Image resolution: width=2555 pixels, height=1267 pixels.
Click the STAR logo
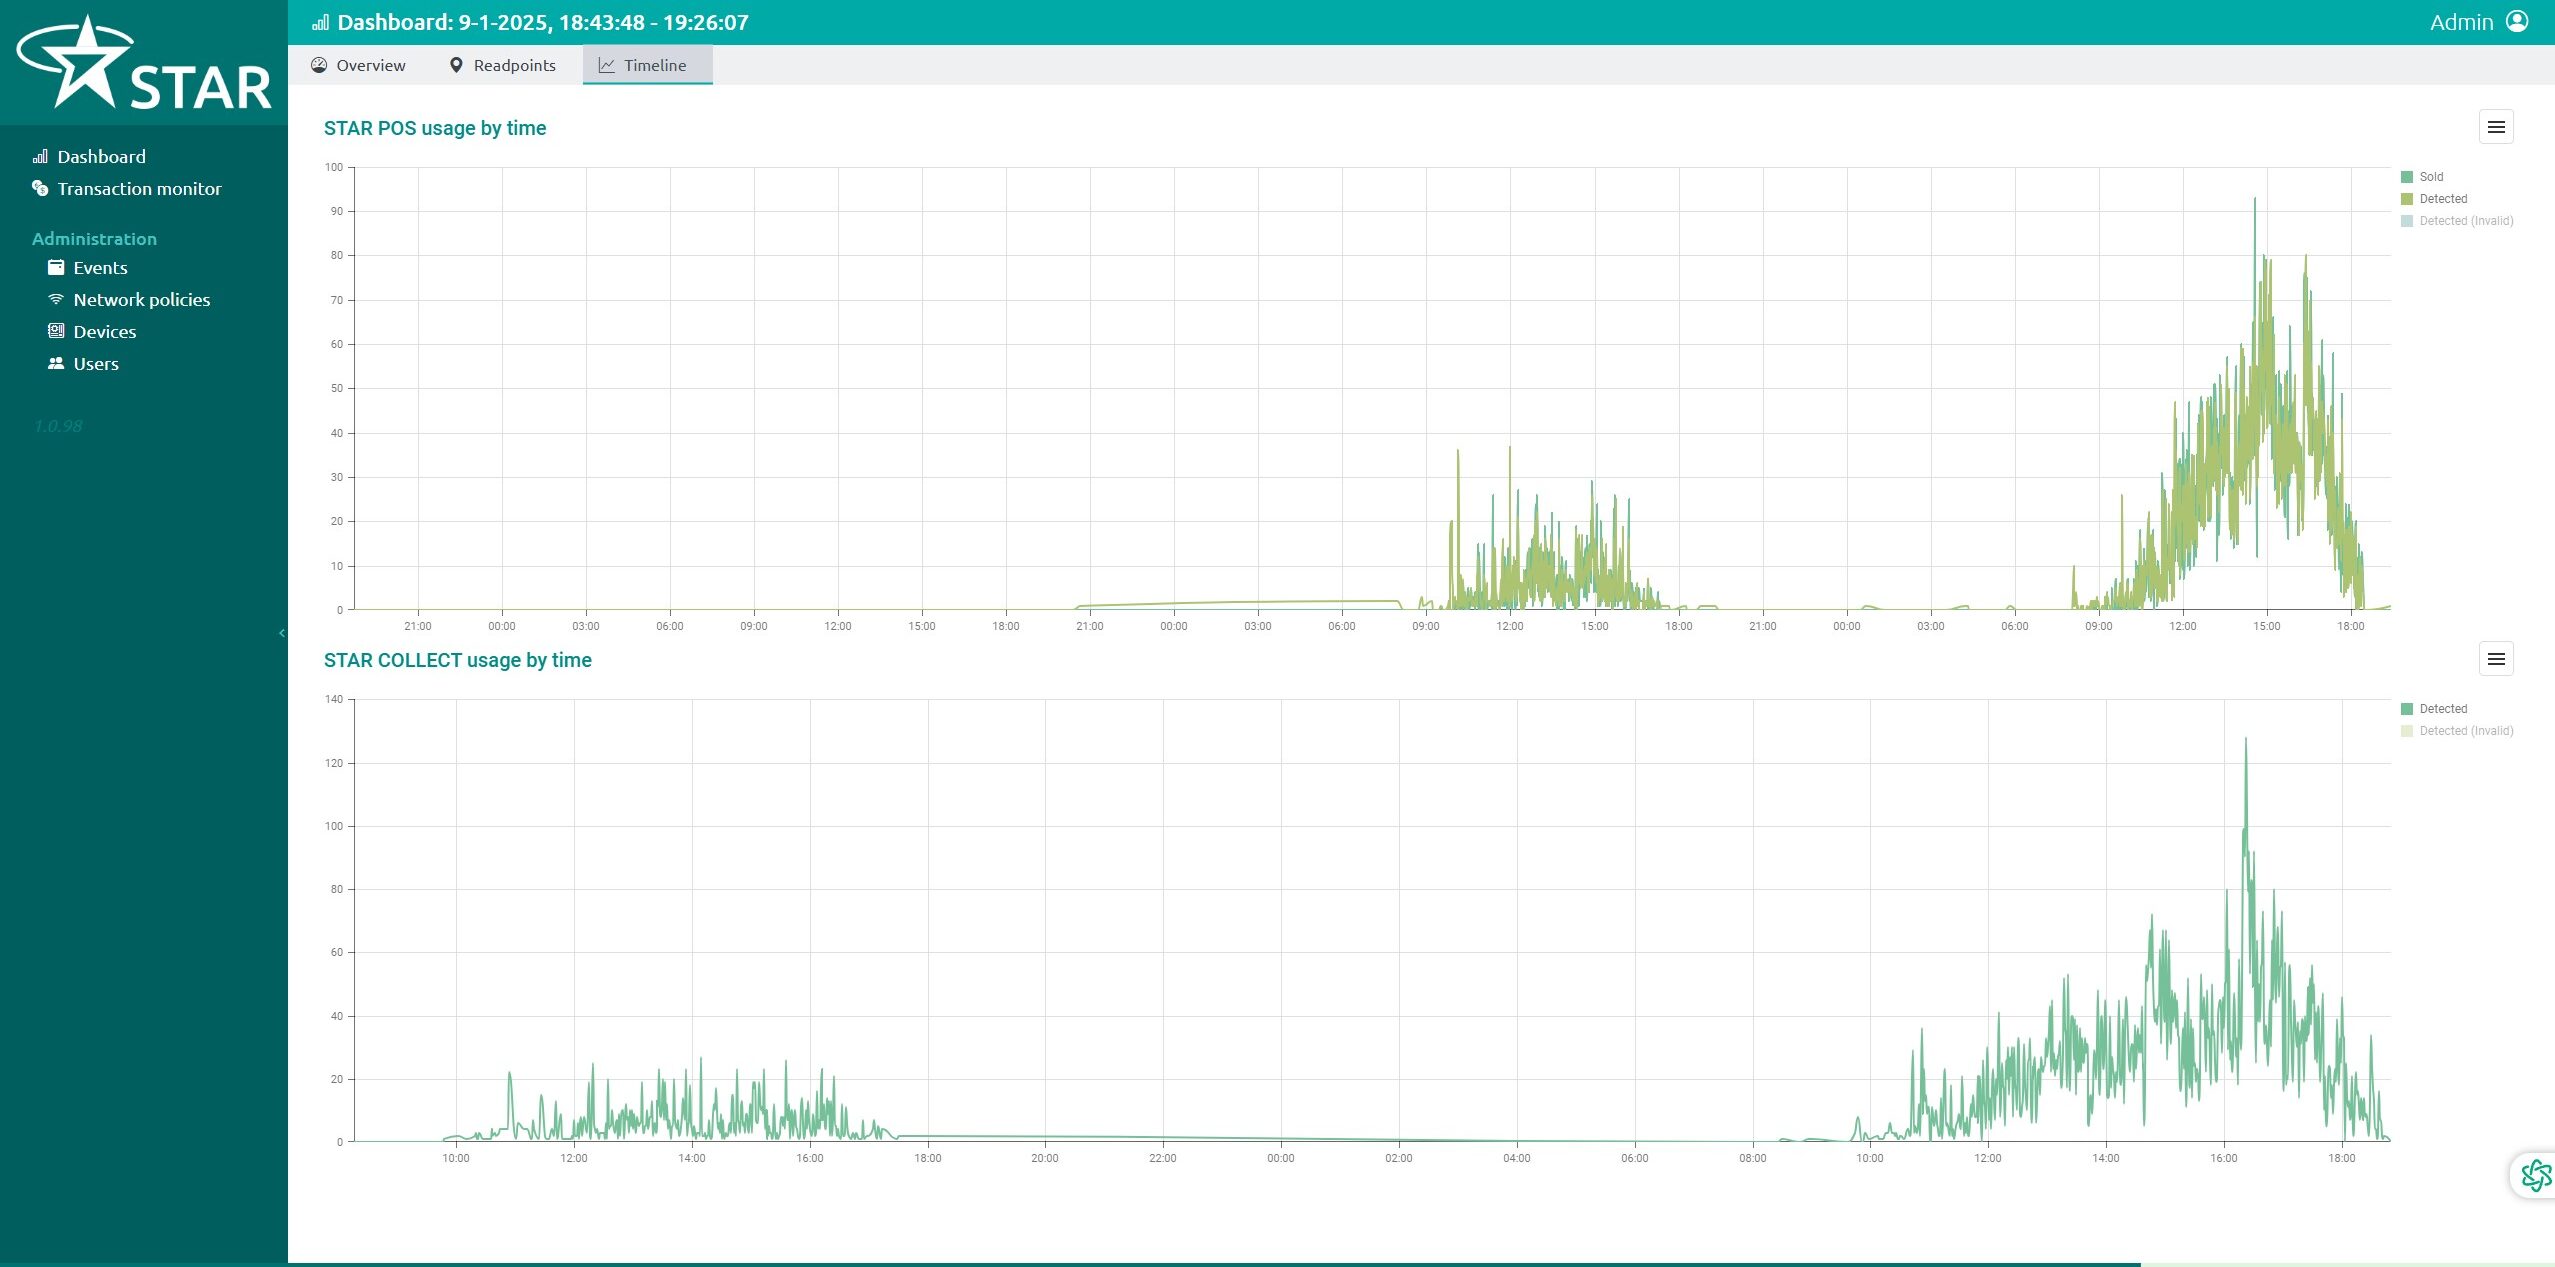(x=144, y=62)
